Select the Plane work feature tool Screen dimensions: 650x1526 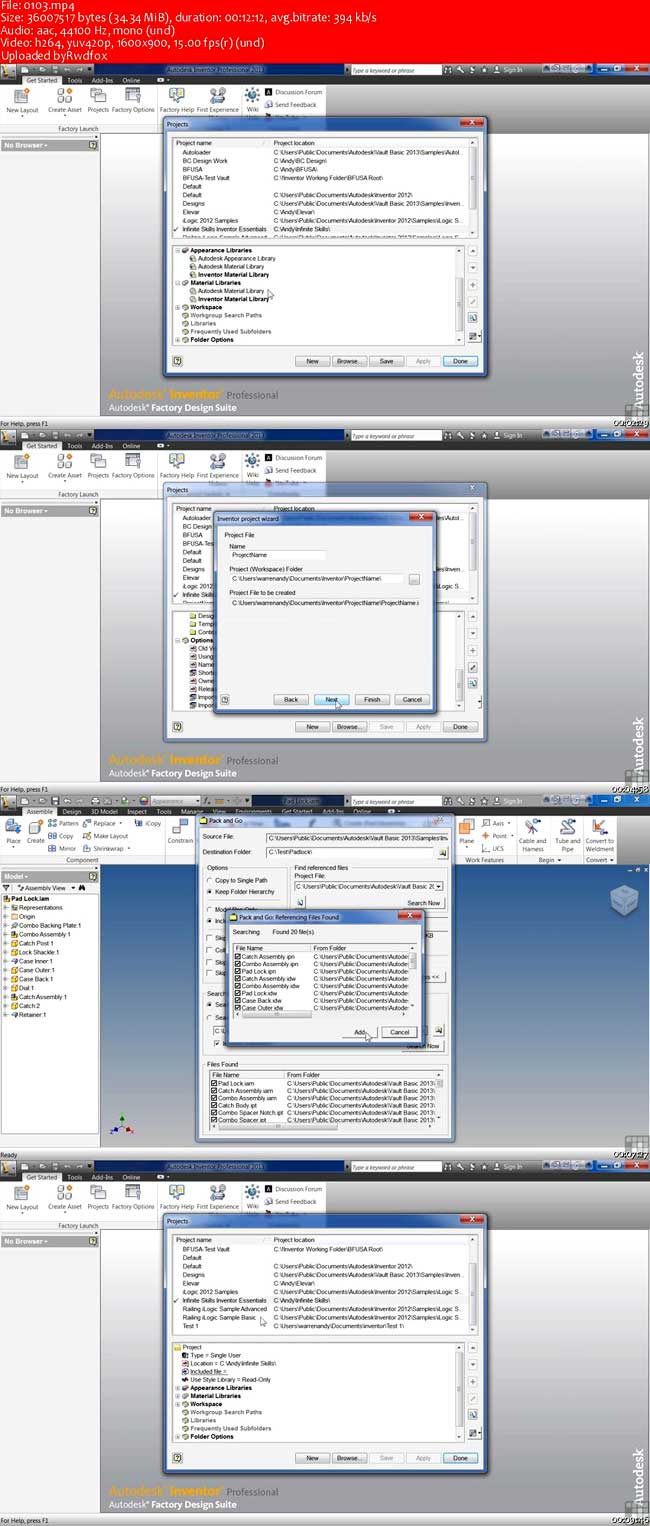tap(466, 832)
